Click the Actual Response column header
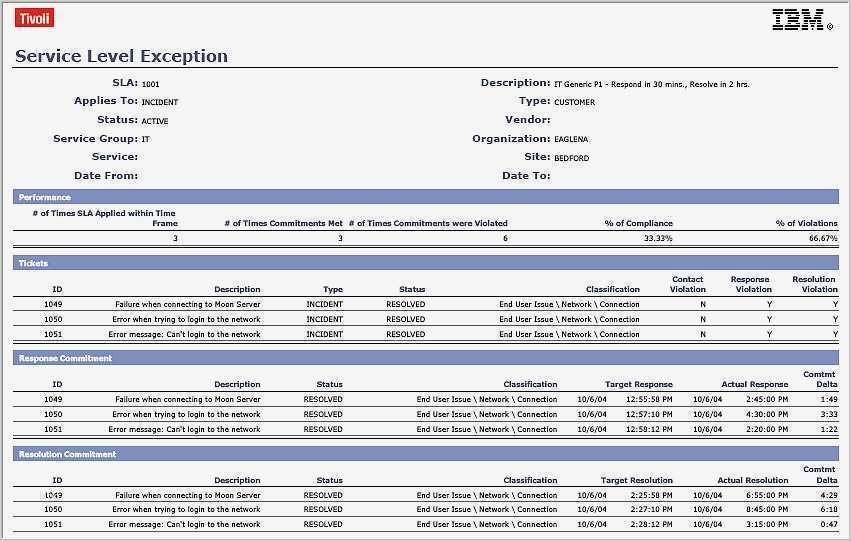 [x=754, y=384]
